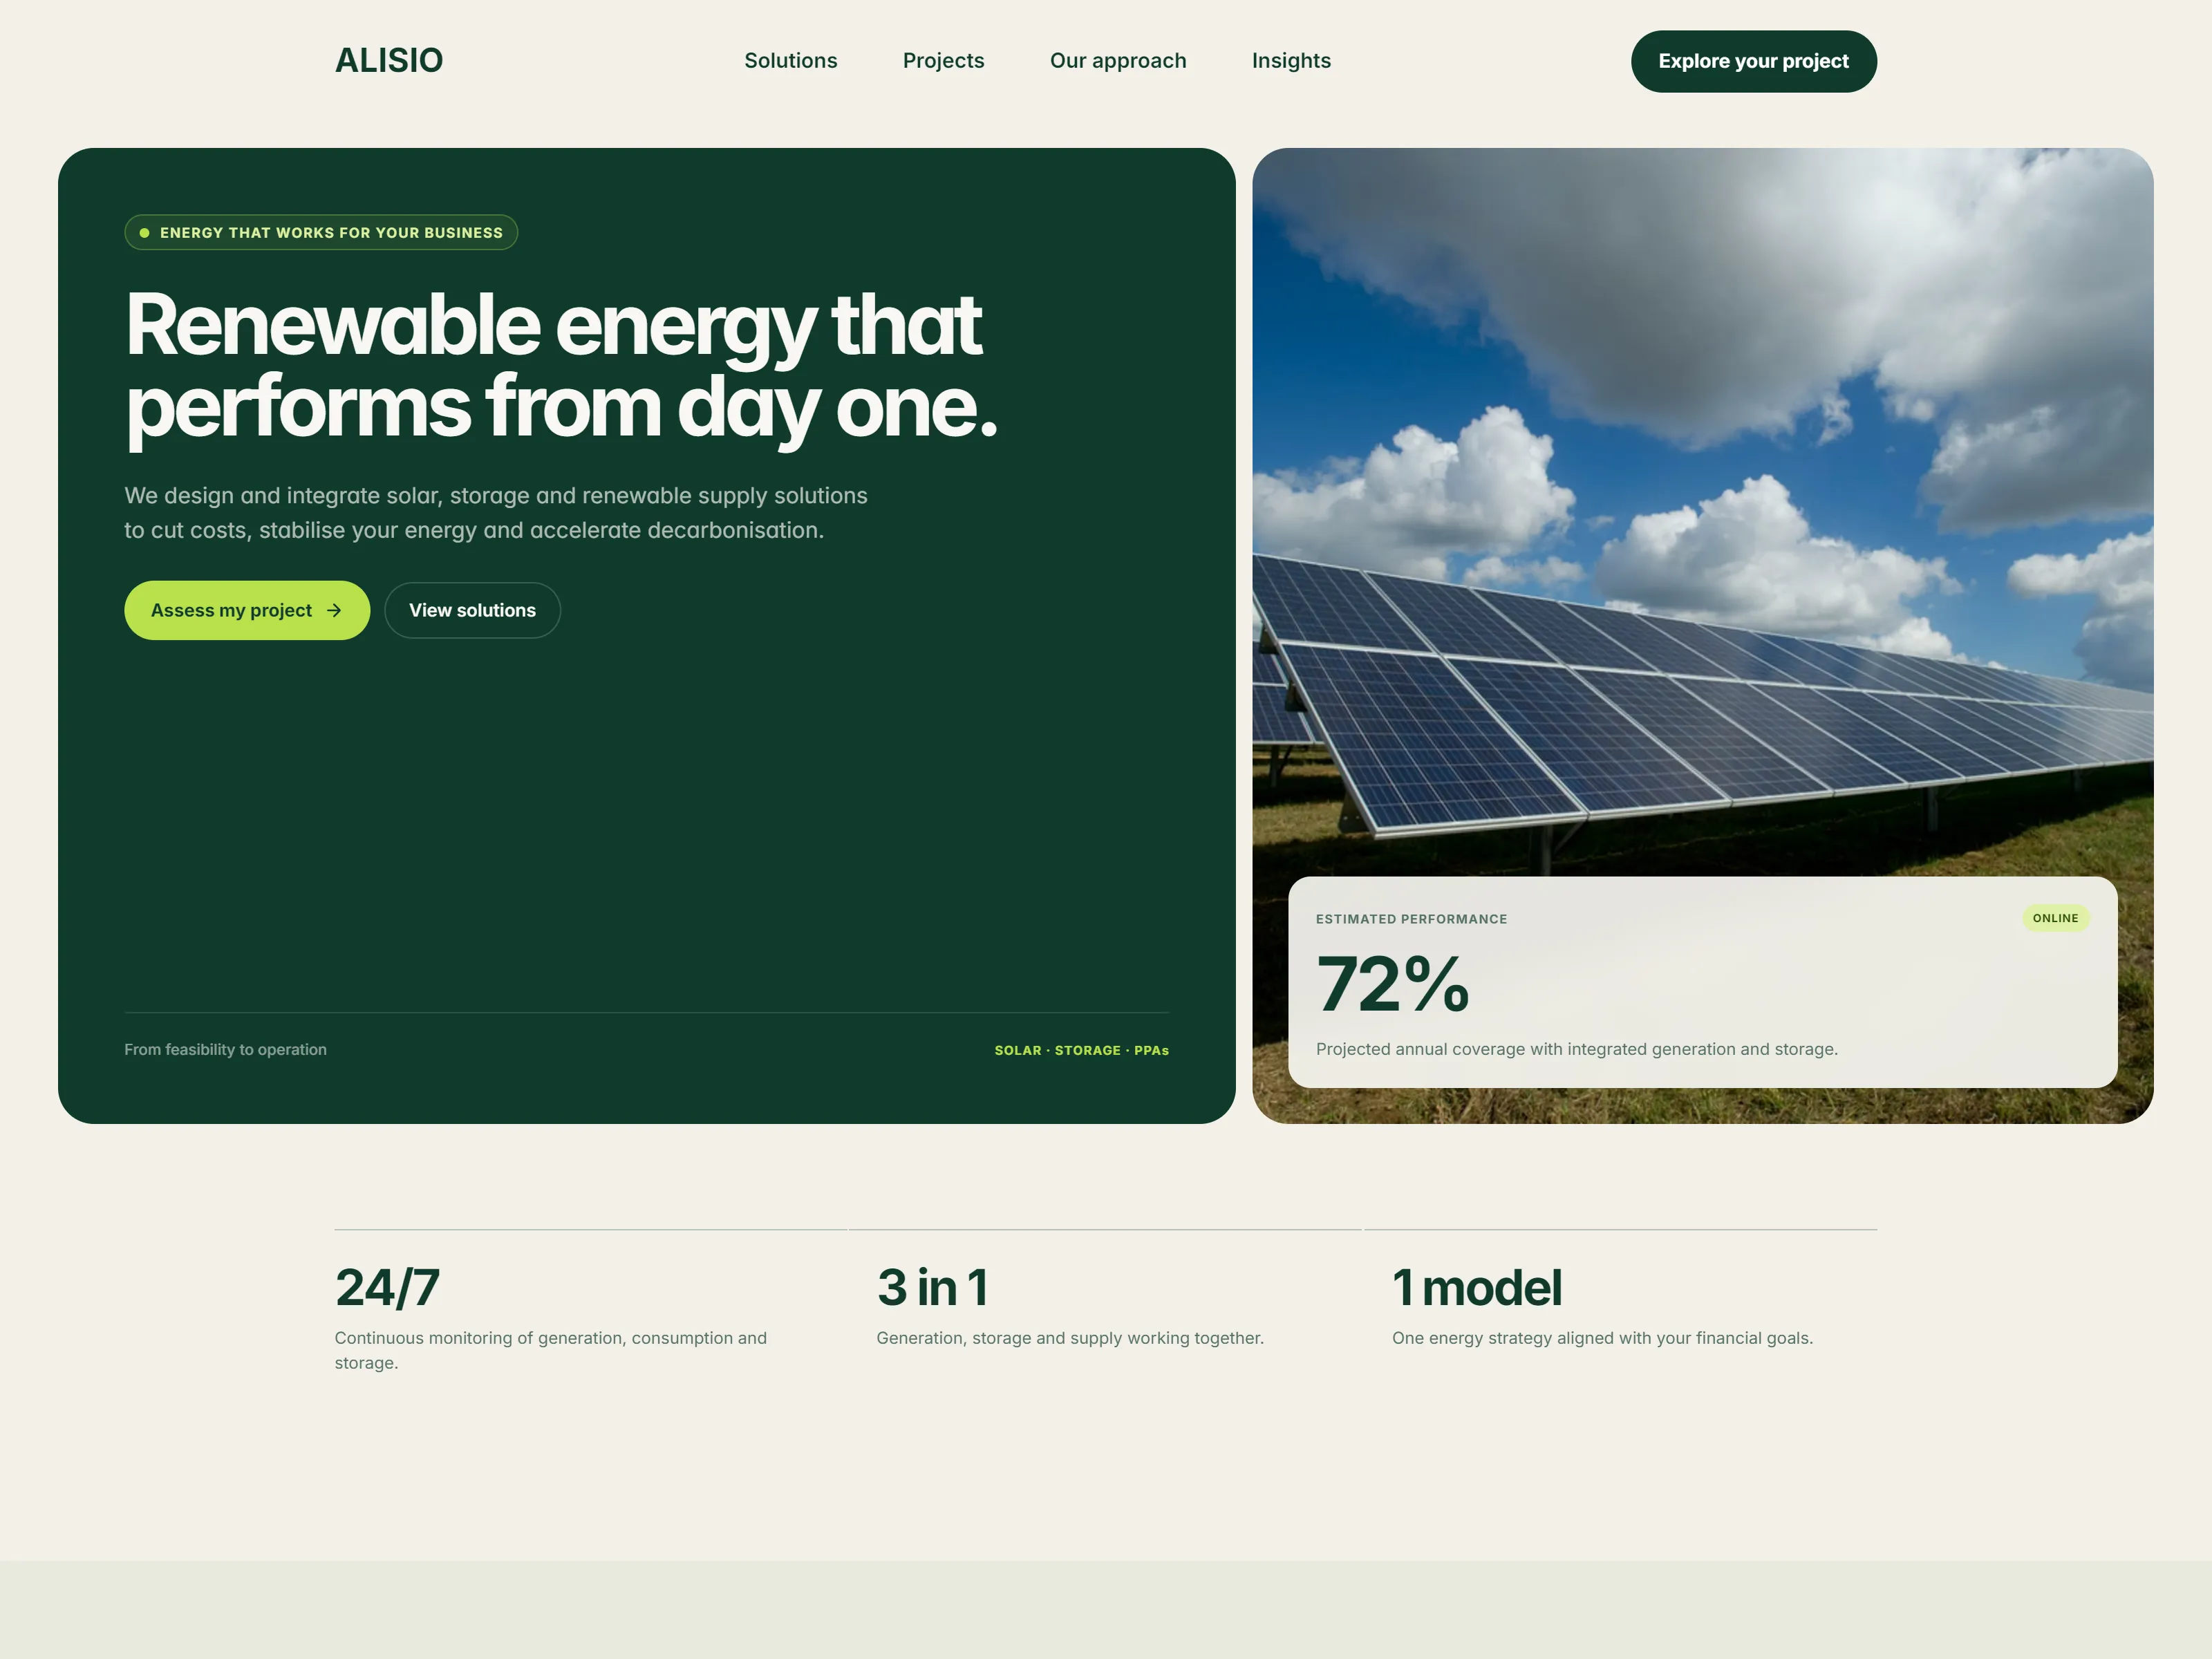The image size is (2212, 1659).
Task: Open Our approach in navigation
Action: tap(1118, 61)
